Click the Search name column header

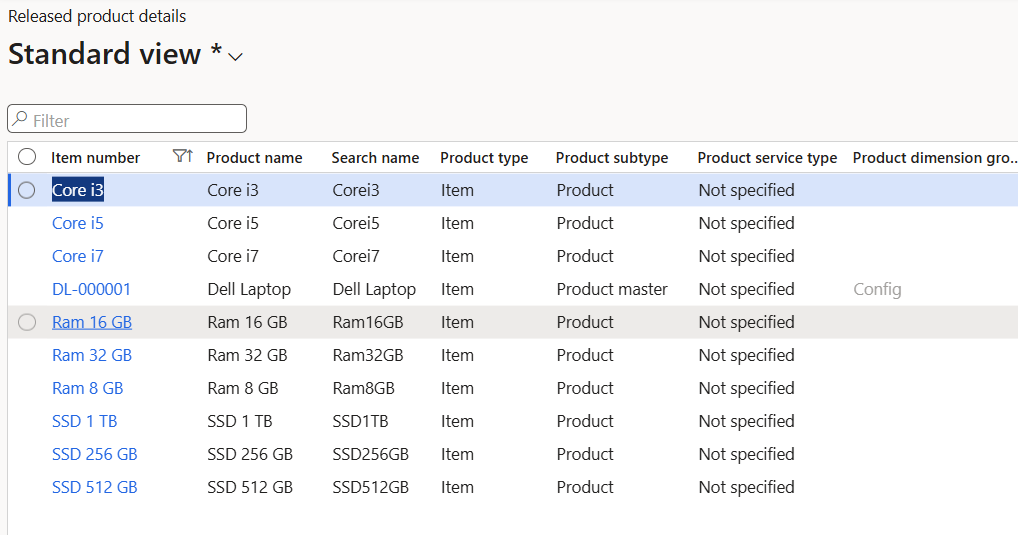[x=375, y=158]
